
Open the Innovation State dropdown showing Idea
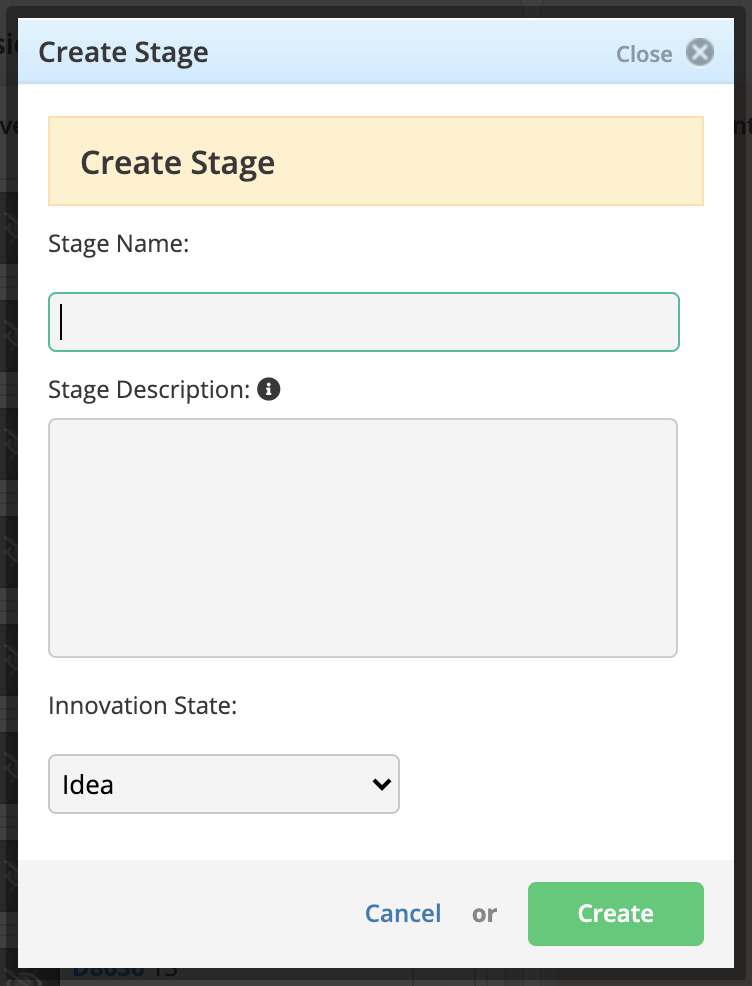pos(224,784)
